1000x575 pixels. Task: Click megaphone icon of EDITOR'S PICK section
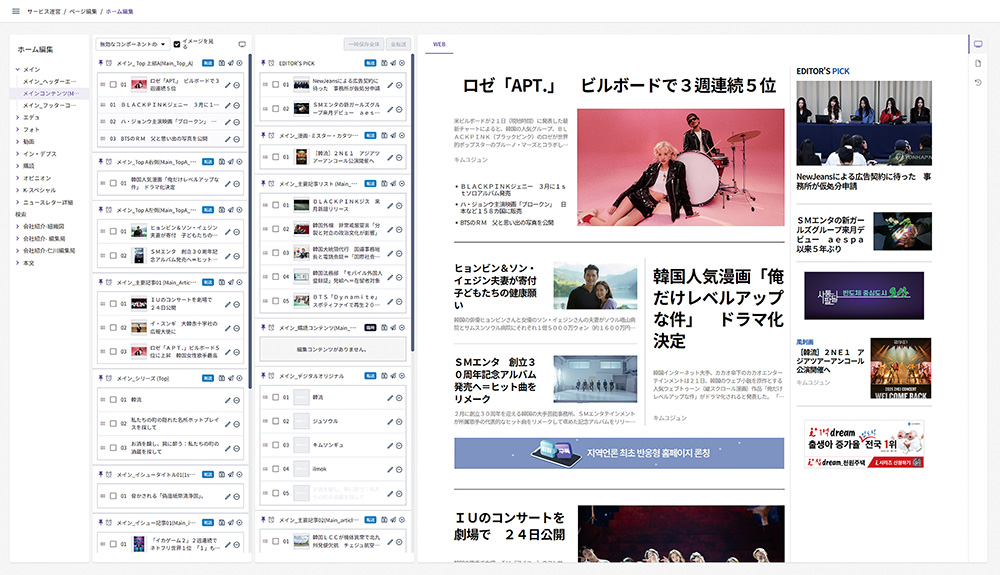tap(393, 63)
